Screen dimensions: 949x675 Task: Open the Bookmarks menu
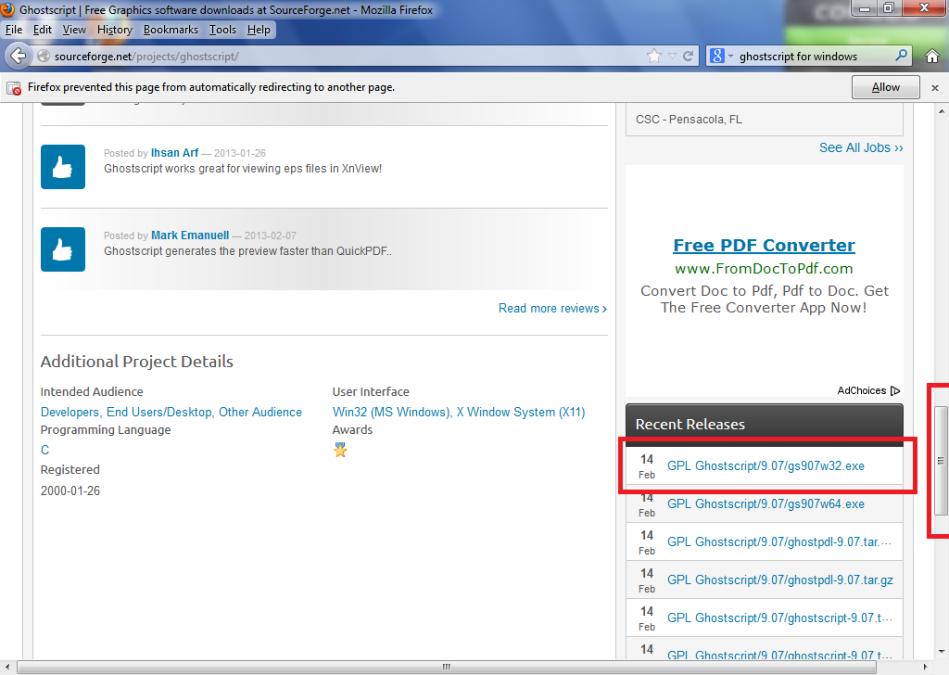171,30
